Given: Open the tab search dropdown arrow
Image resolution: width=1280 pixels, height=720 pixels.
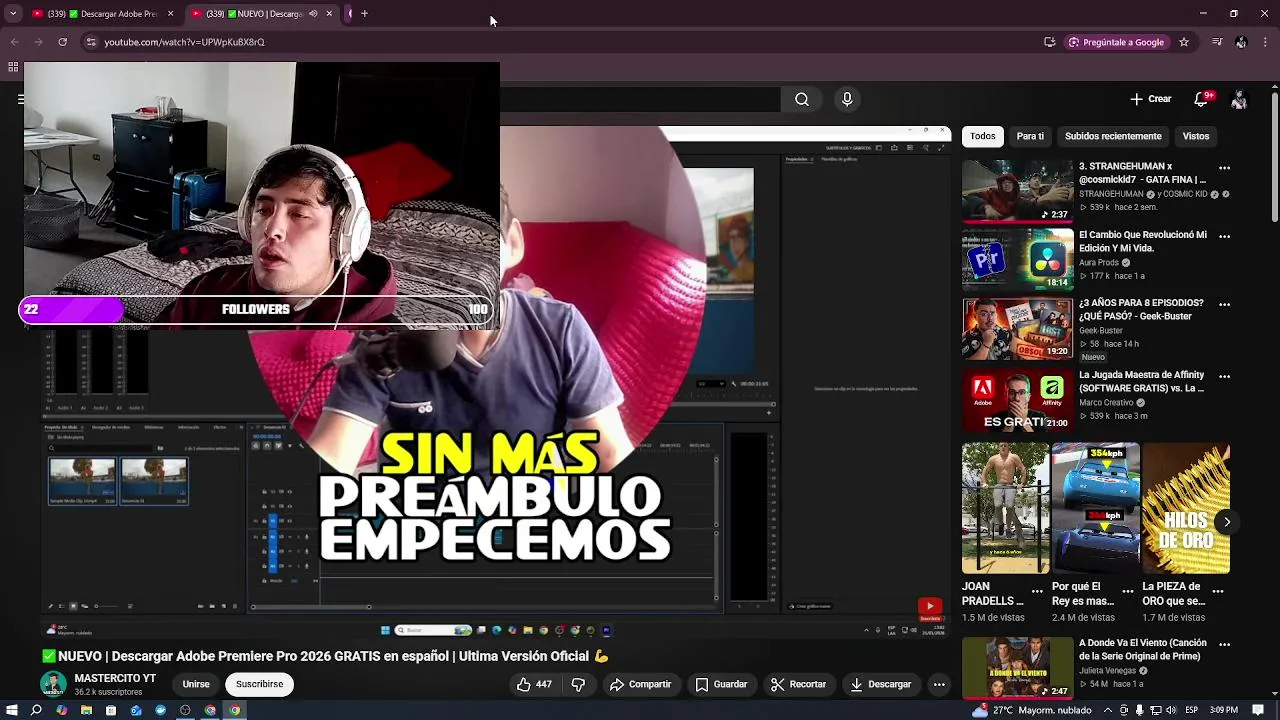Looking at the screenshot, I should click(x=13, y=14).
